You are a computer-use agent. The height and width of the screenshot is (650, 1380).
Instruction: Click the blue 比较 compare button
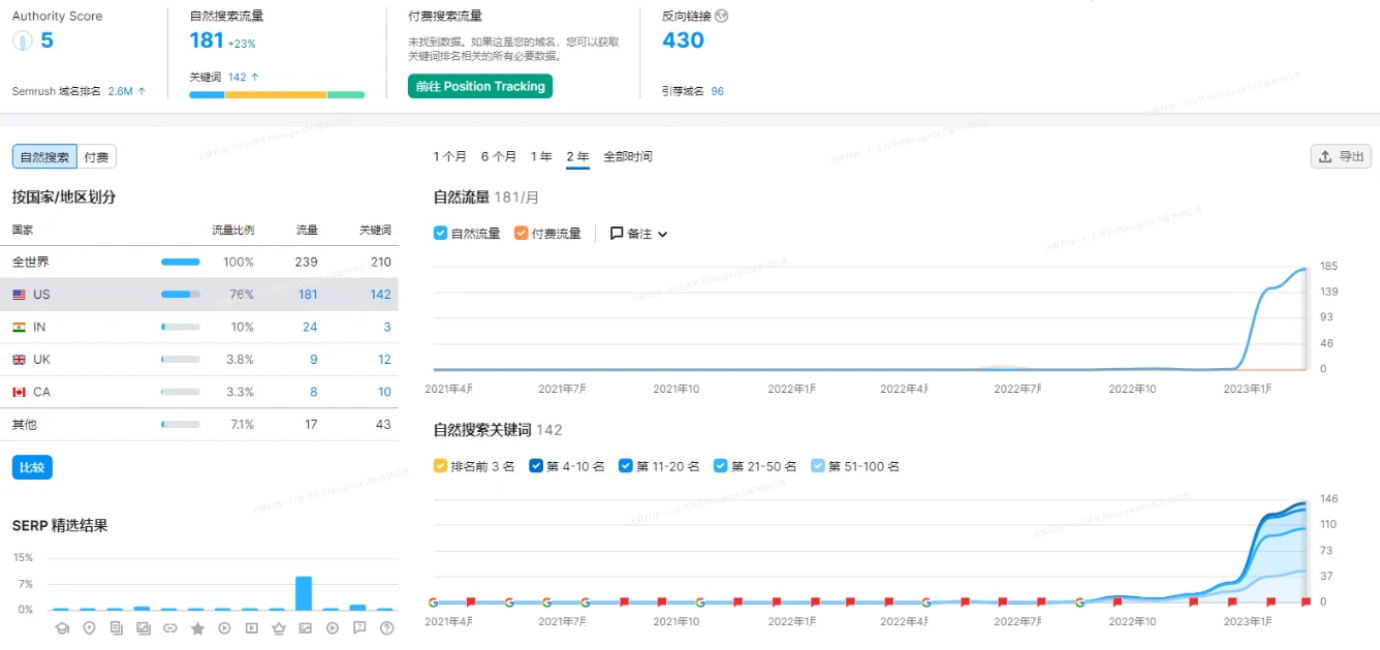click(x=32, y=467)
